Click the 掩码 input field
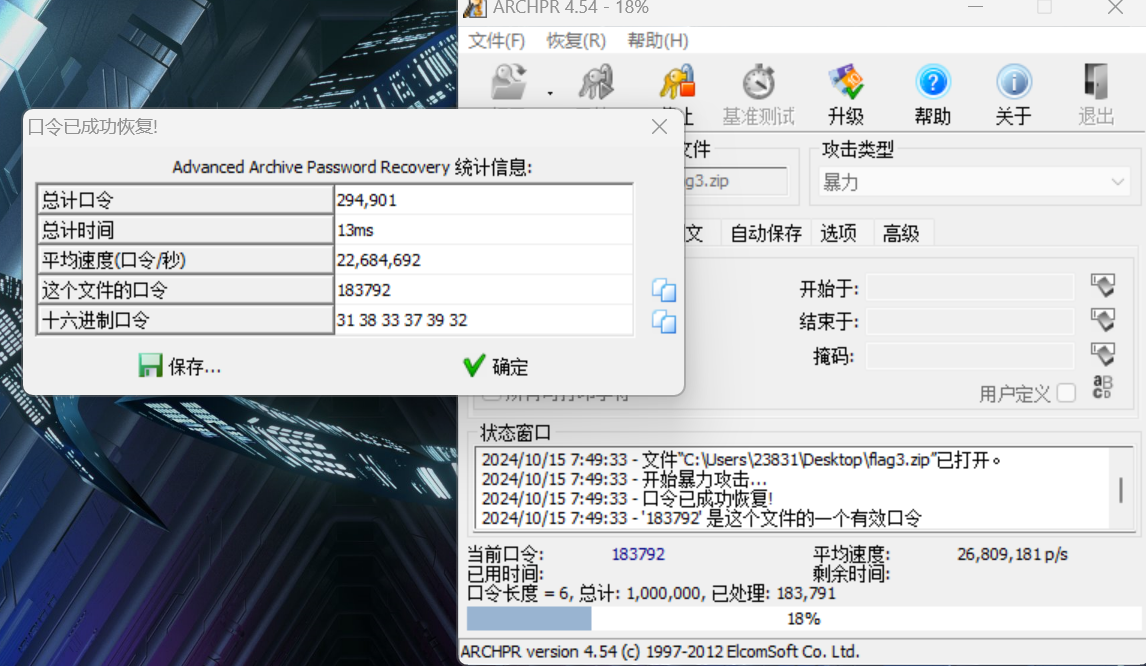 click(971, 355)
